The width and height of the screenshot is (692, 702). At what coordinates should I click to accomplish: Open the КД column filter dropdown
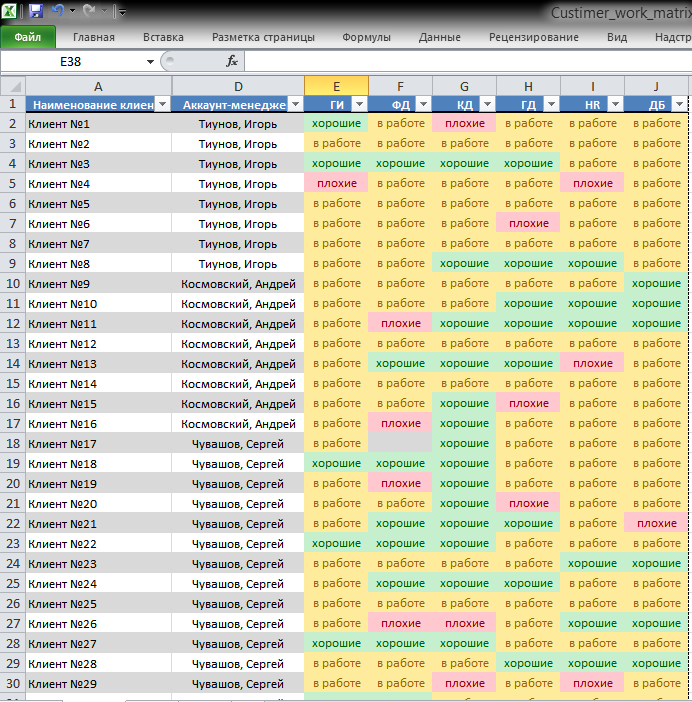[x=487, y=104]
